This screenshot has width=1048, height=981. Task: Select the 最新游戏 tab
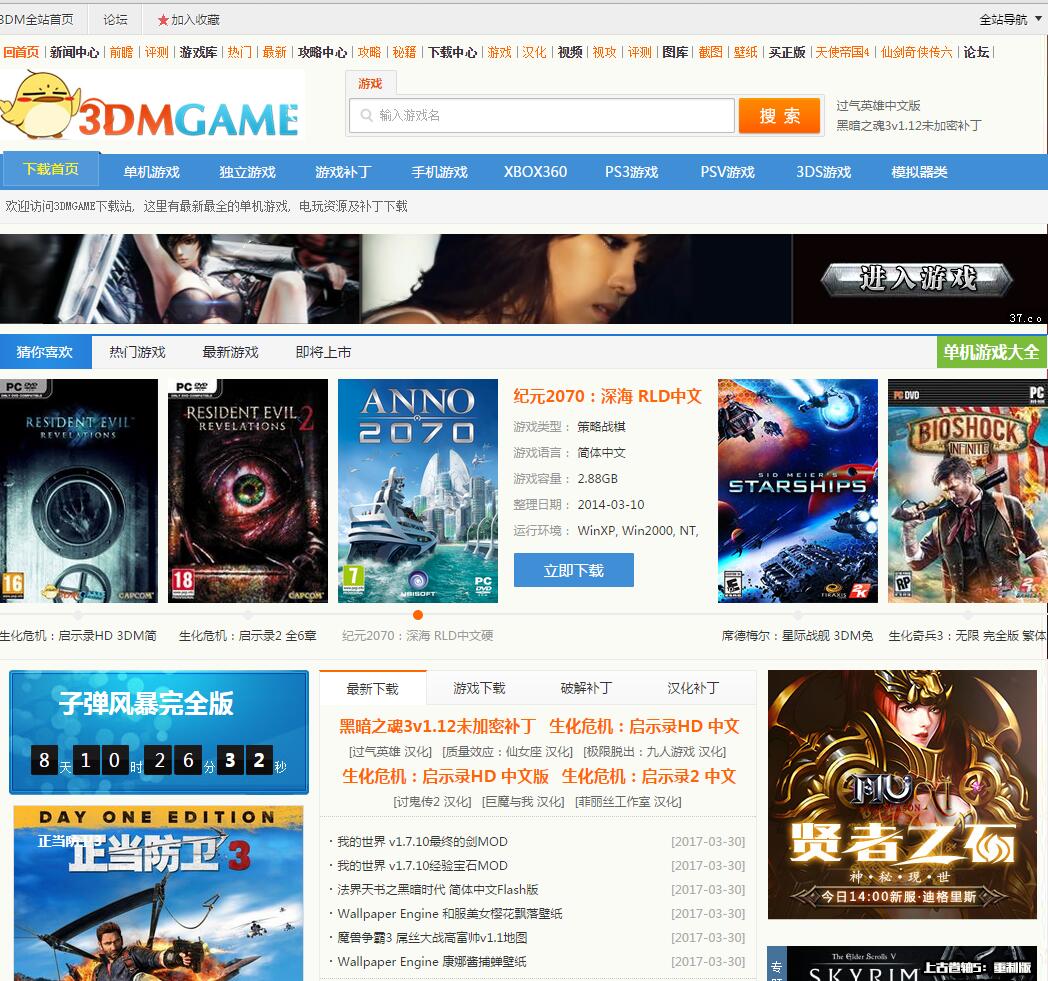[231, 352]
